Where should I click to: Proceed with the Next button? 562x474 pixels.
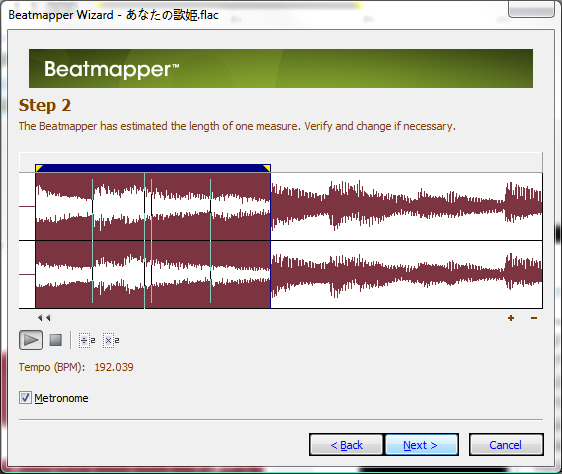(422, 445)
